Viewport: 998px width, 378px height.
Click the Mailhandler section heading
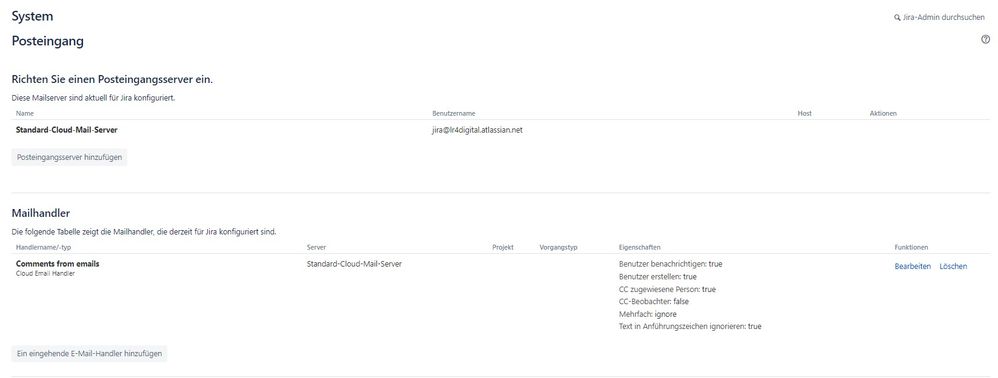coord(41,214)
